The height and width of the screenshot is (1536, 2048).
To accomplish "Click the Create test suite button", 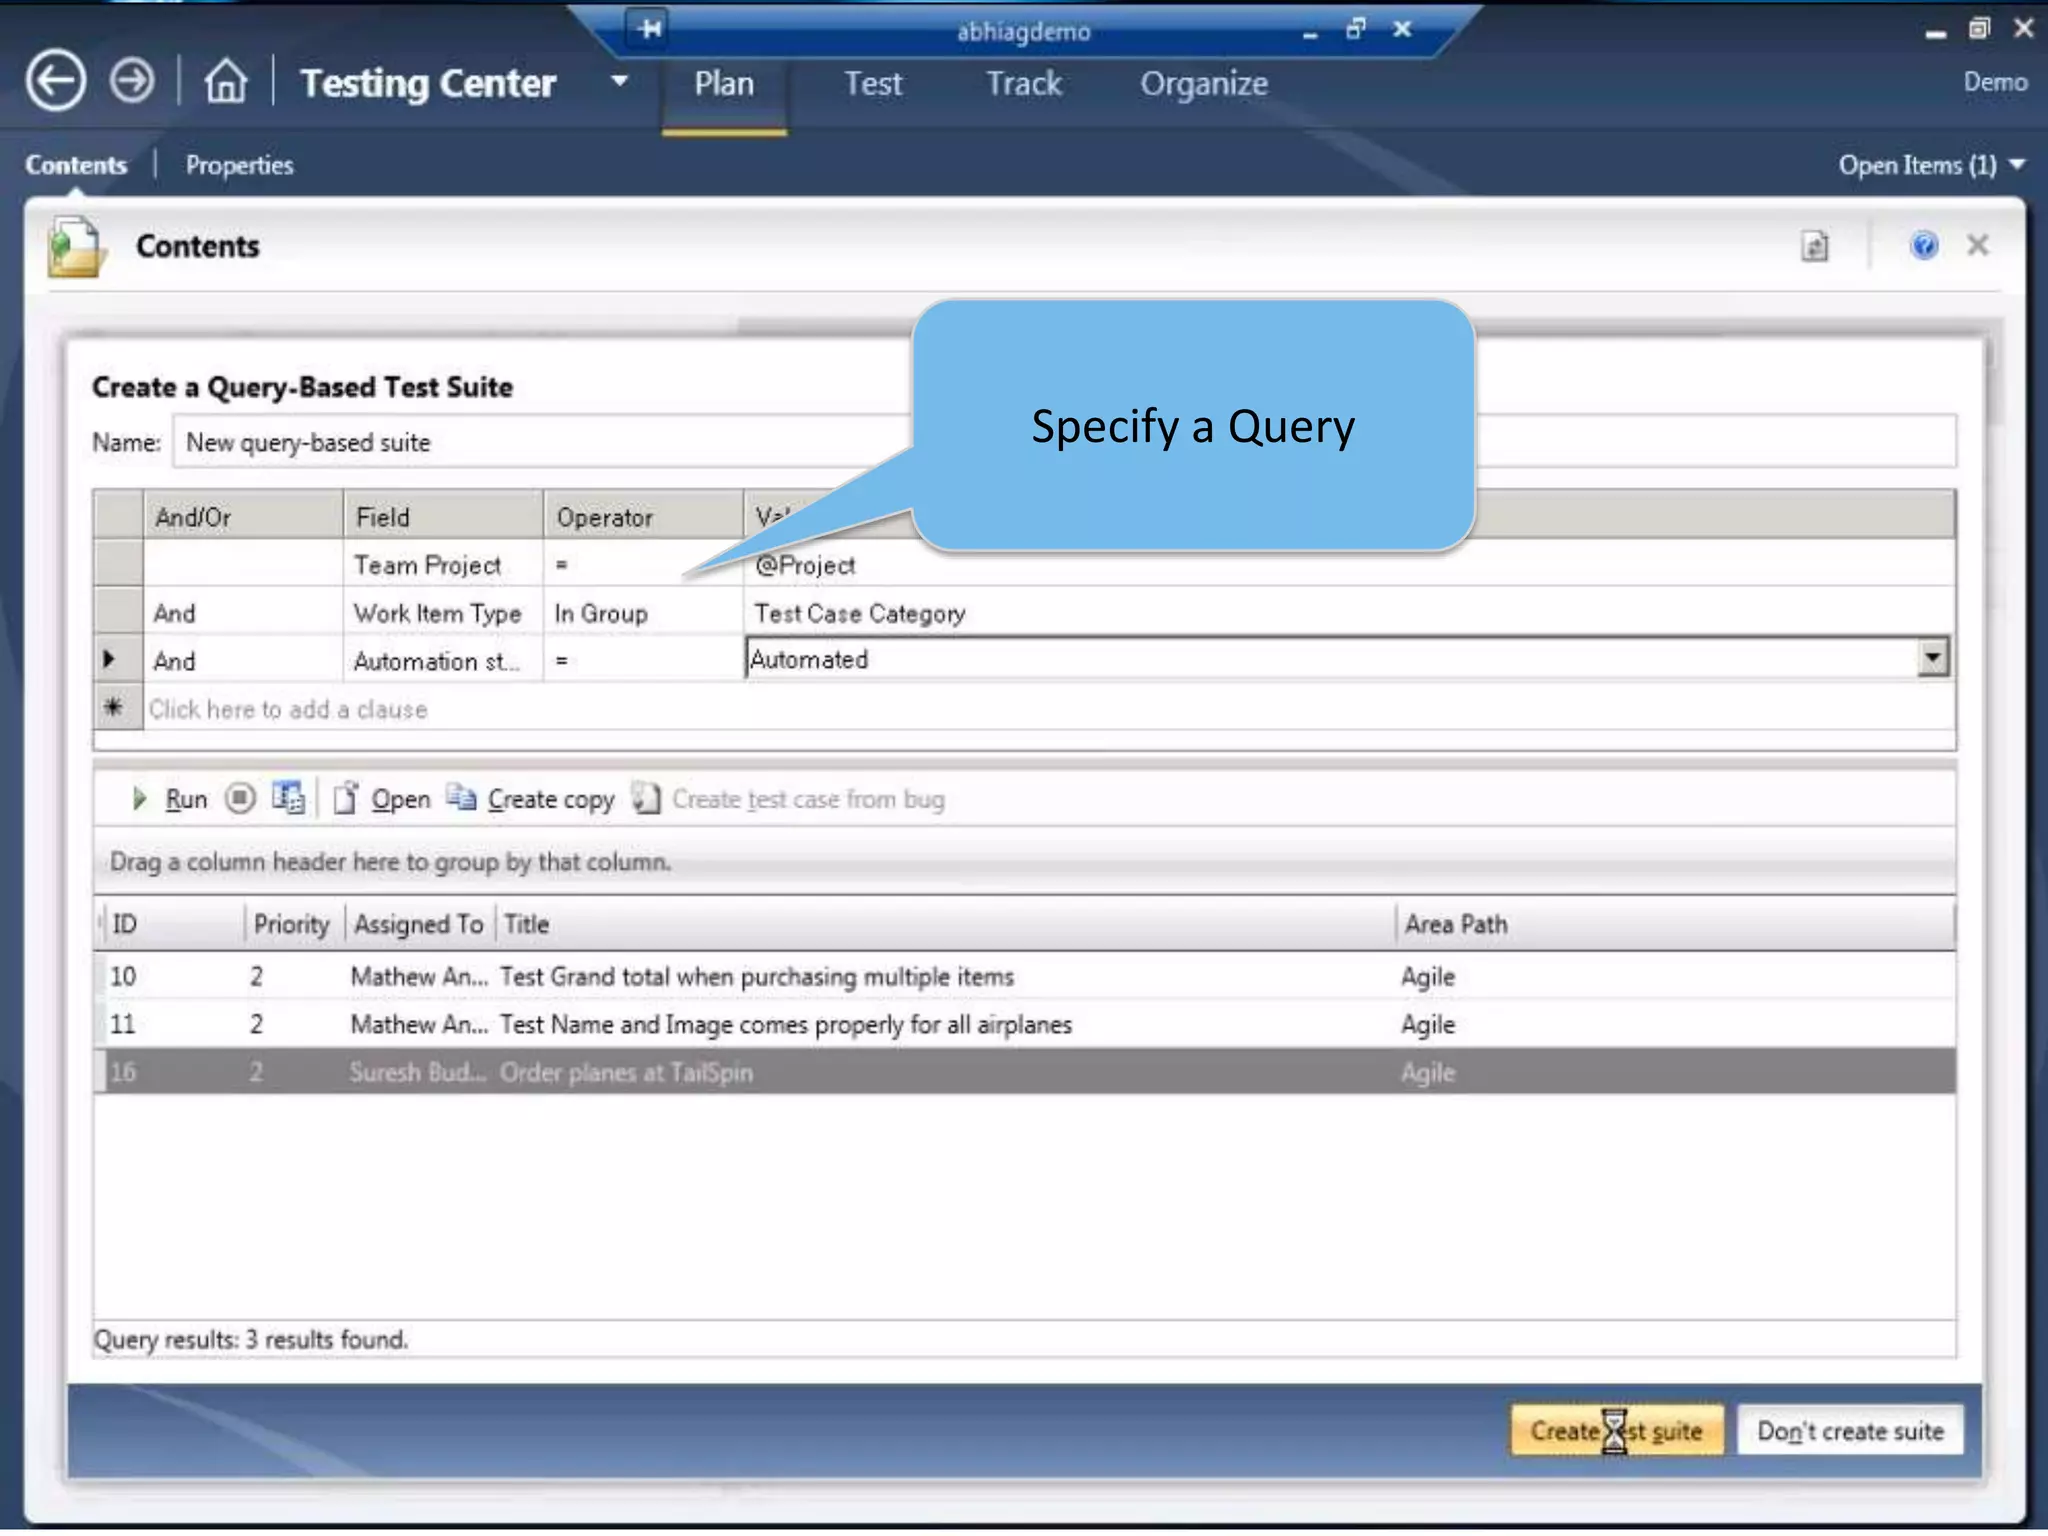I will click(1616, 1430).
